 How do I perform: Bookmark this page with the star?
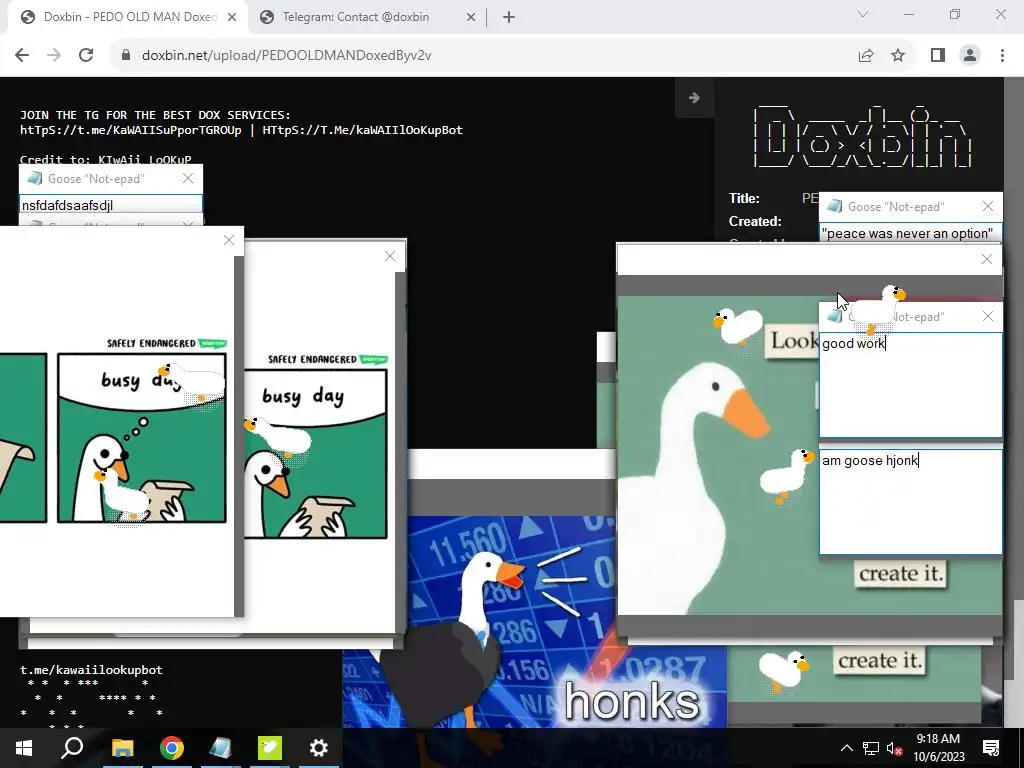tap(898, 56)
